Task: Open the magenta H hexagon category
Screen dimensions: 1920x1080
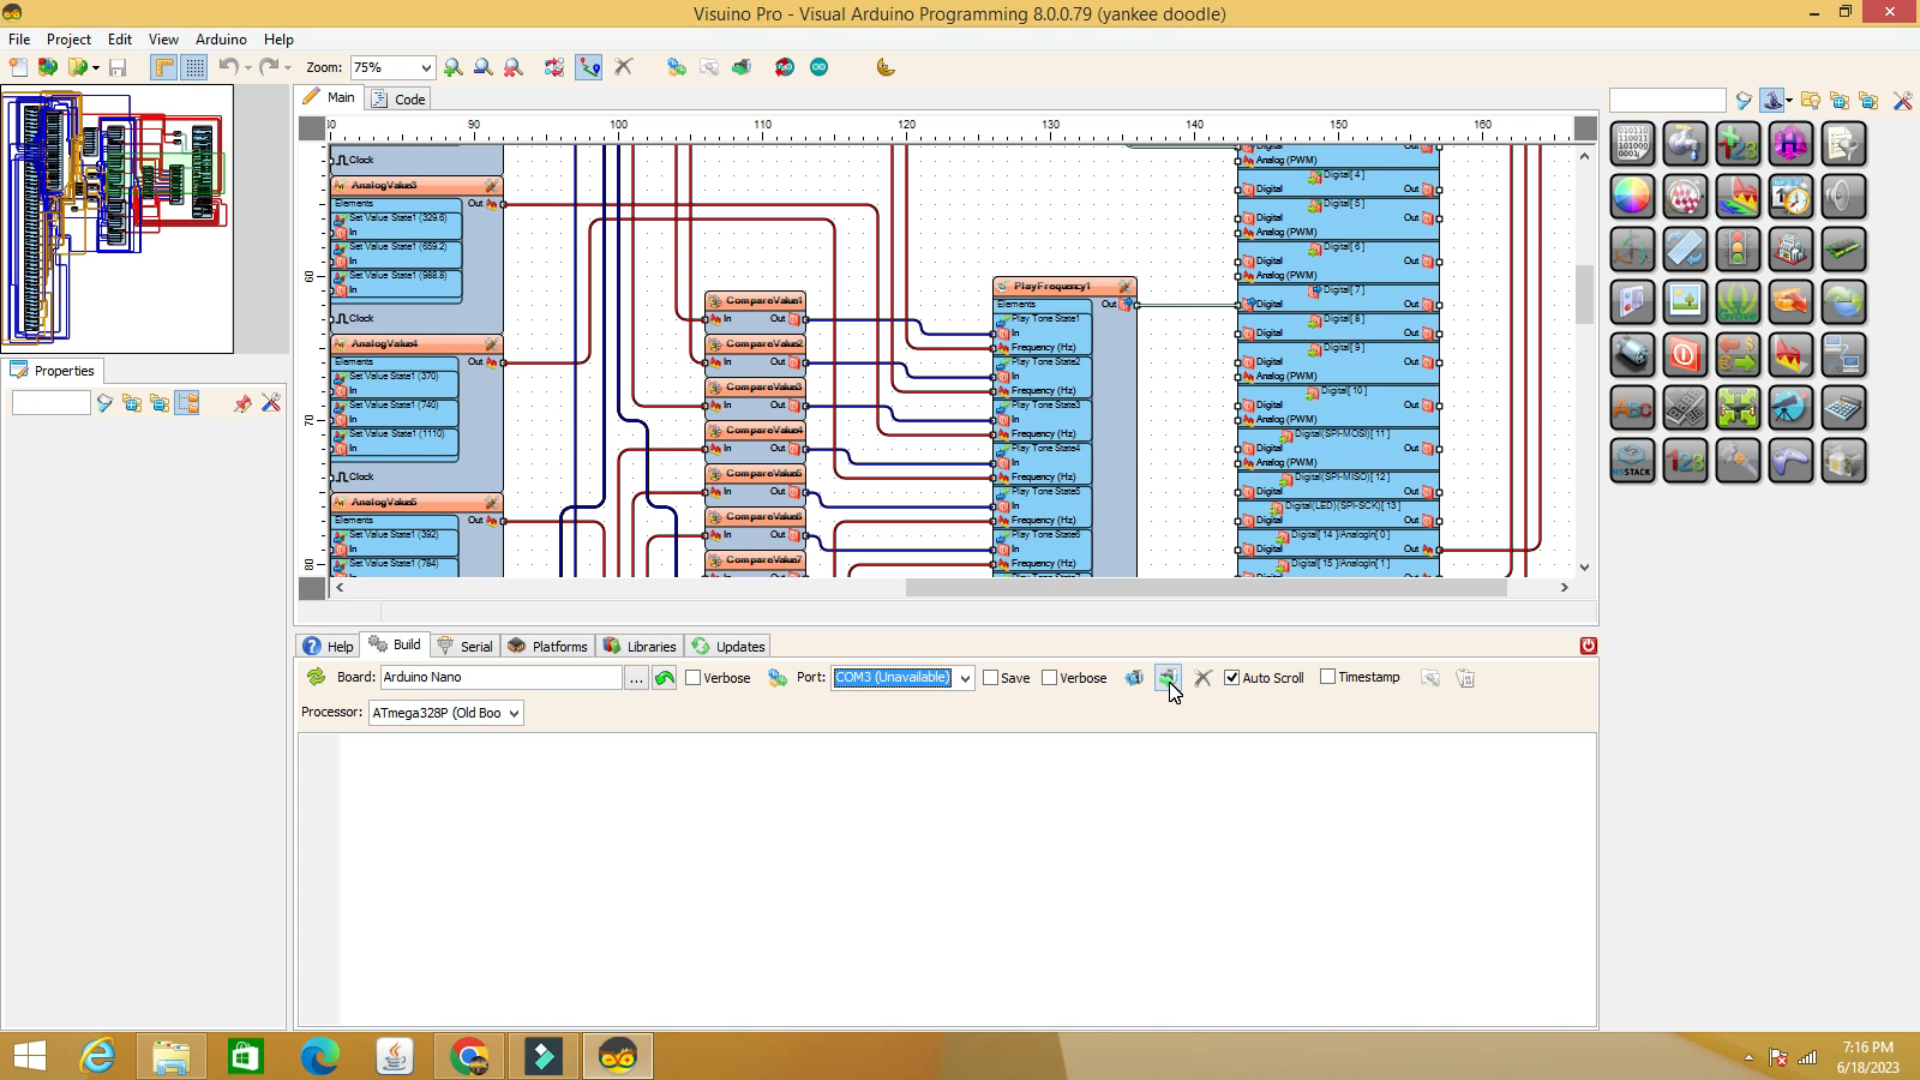Action: coord(1790,143)
